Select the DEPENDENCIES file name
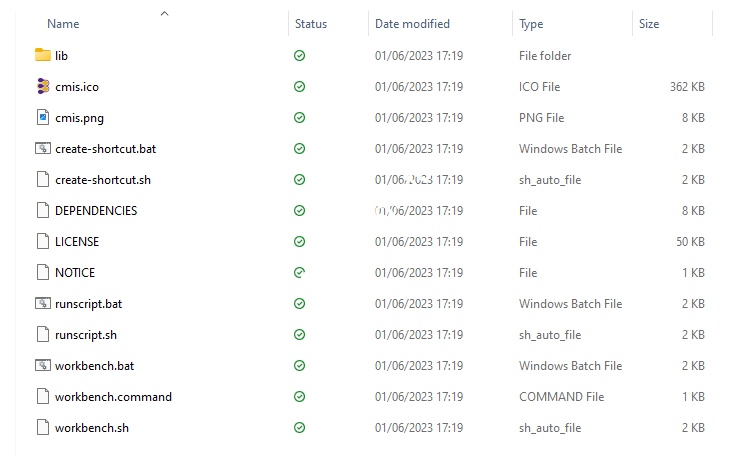The image size is (739, 456). 96,210
